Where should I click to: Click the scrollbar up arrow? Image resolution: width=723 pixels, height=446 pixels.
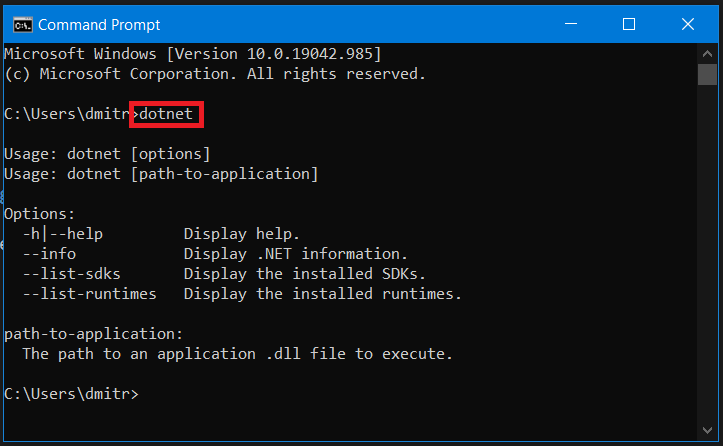pyautogui.click(x=706, y=52)
